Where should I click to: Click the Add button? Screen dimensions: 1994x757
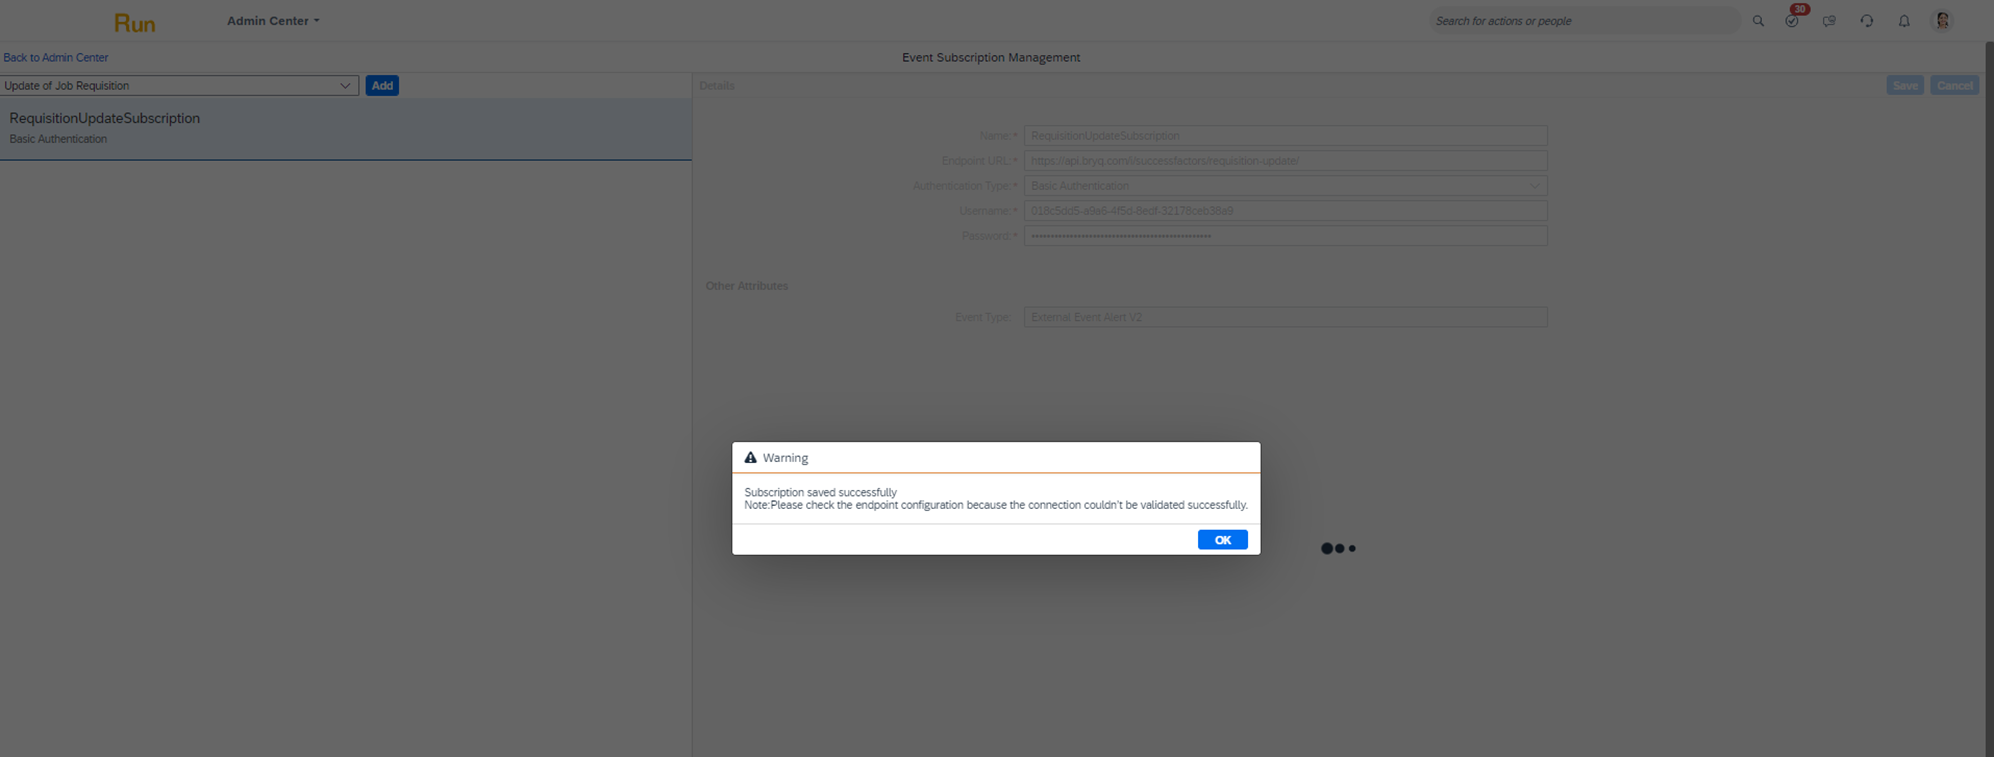[382, 86]
